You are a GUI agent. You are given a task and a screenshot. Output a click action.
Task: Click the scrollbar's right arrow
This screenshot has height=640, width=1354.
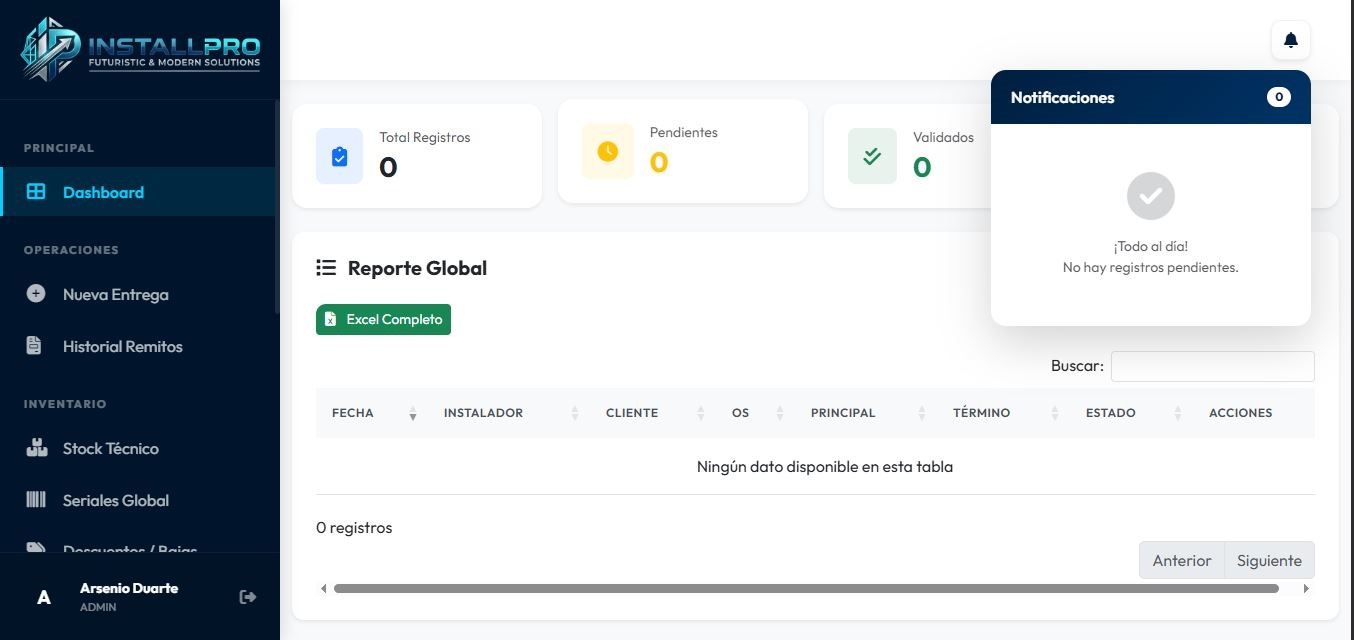pos(1306,589)
